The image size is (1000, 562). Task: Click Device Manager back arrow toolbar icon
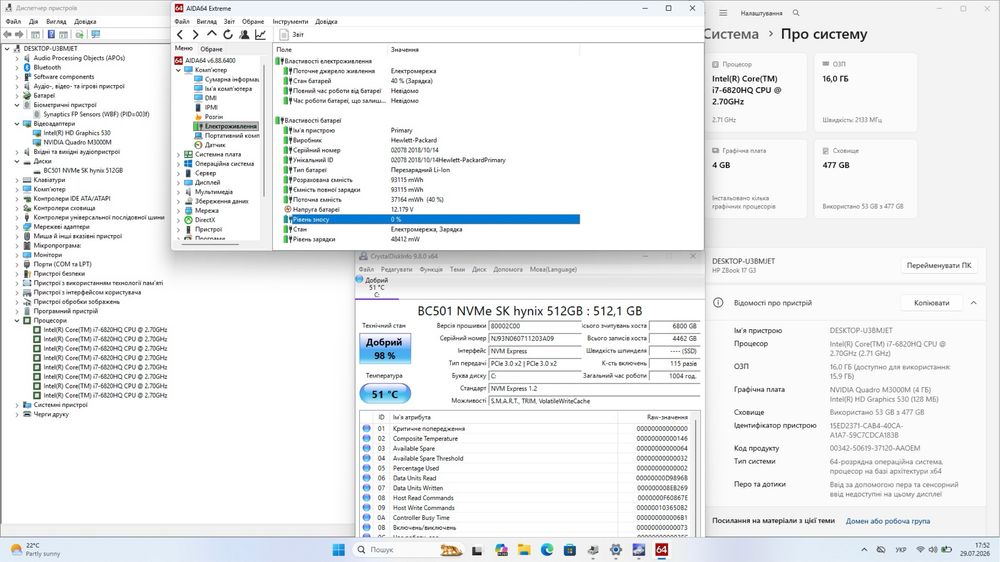pos(7,34)
